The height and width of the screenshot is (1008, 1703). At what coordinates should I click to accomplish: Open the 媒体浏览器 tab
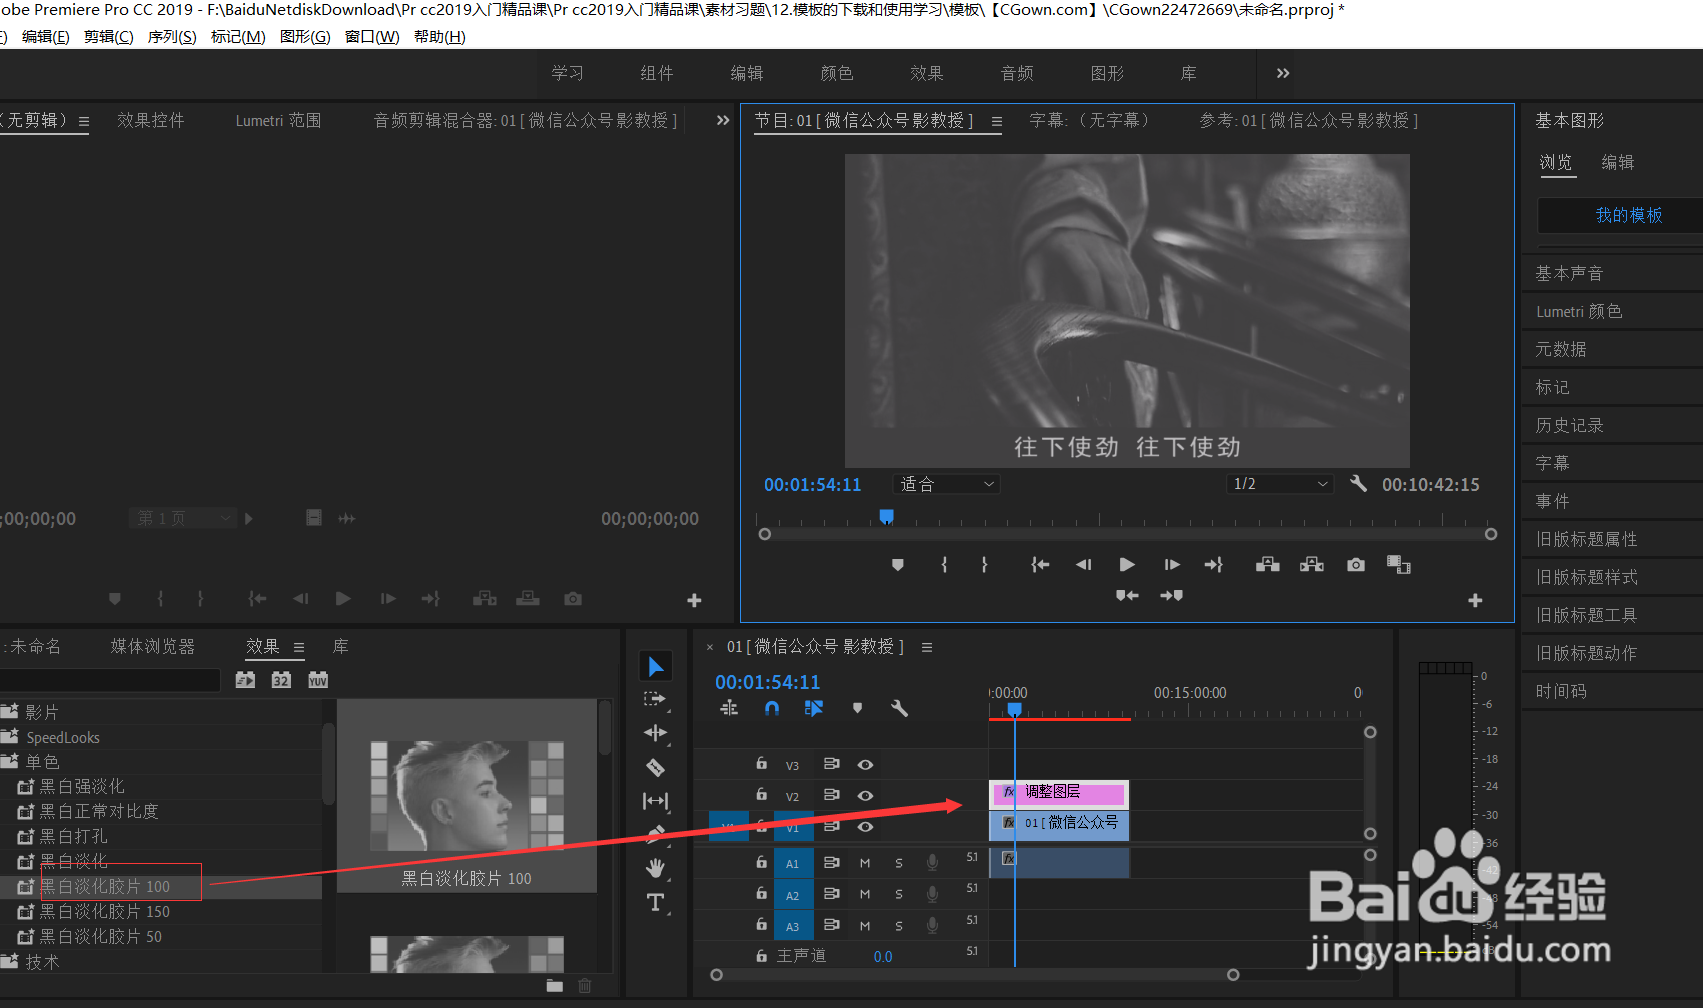pos(153,647)
